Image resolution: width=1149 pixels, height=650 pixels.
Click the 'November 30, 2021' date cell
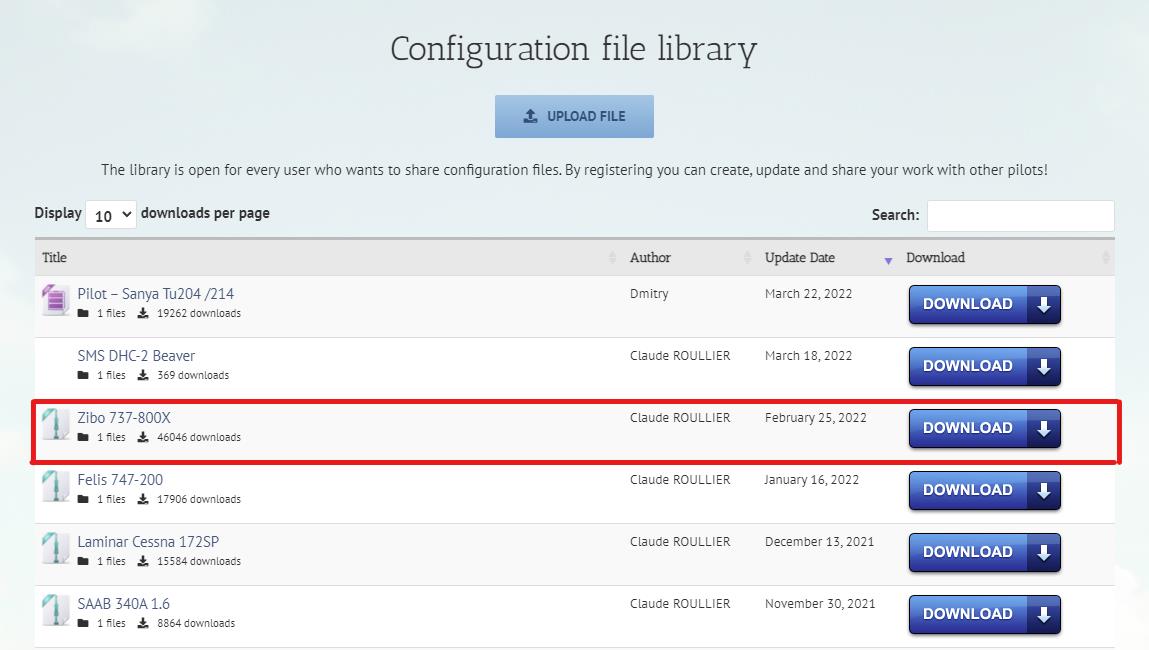(820, 604)
